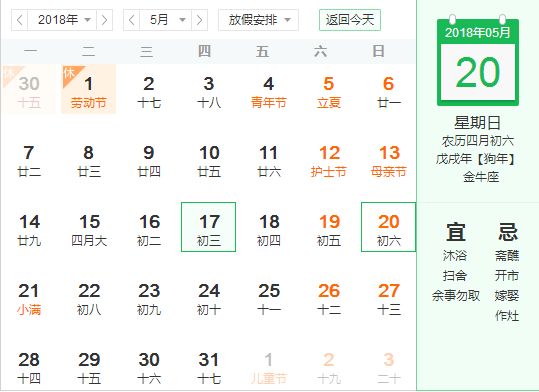Click next month arrow beside 5月
Screen dimensions: 539x392
point(199,20)
